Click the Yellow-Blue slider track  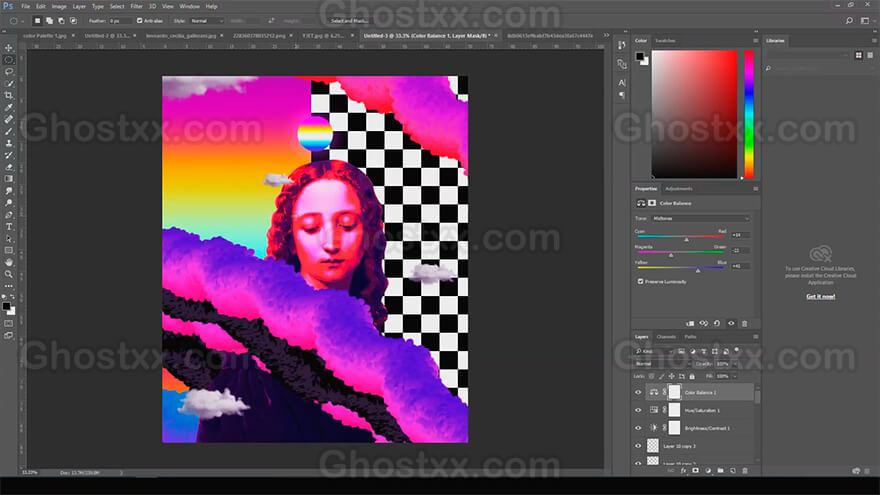point(681,268)
